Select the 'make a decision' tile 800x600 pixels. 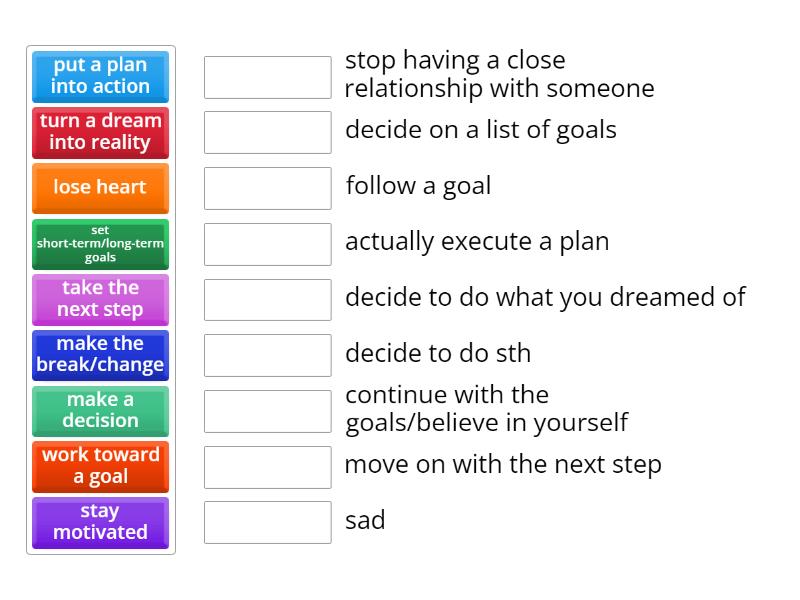tap(100, 410)
